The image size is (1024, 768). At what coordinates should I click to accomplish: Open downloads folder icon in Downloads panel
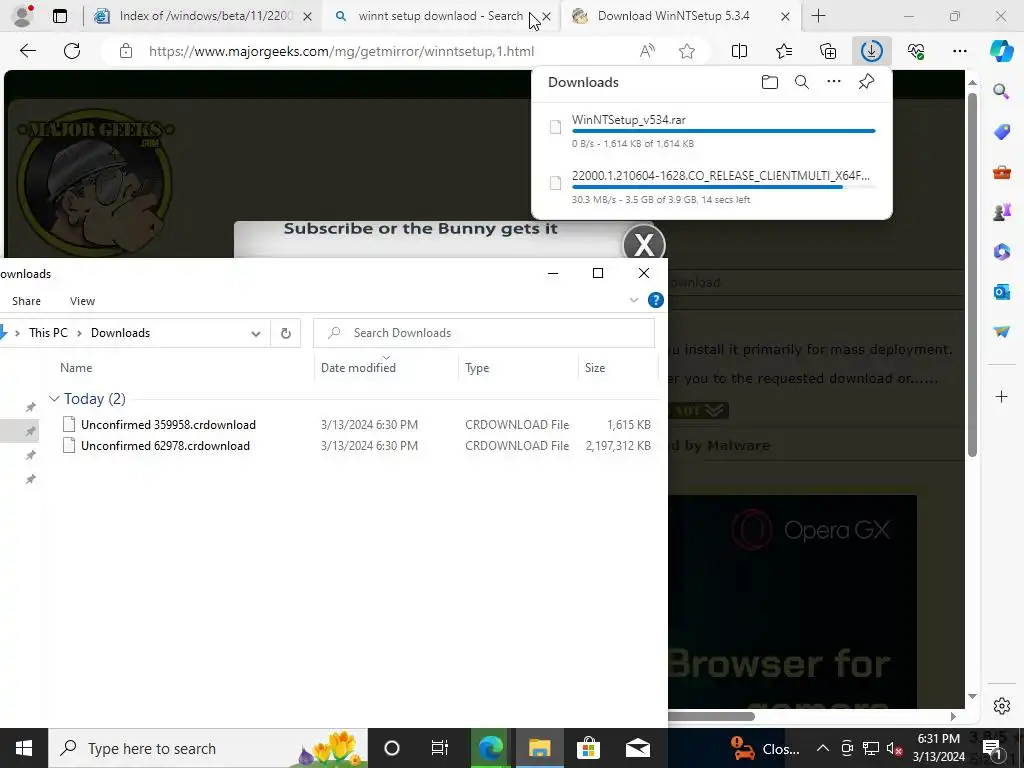click(770, 82)
